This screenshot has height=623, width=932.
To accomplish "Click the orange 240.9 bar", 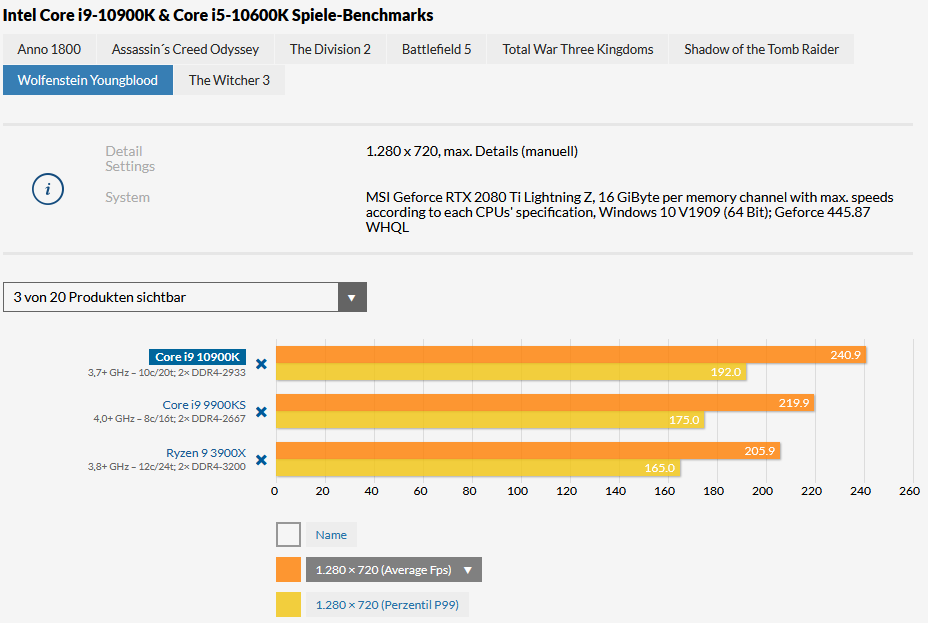I will [571, 355].
